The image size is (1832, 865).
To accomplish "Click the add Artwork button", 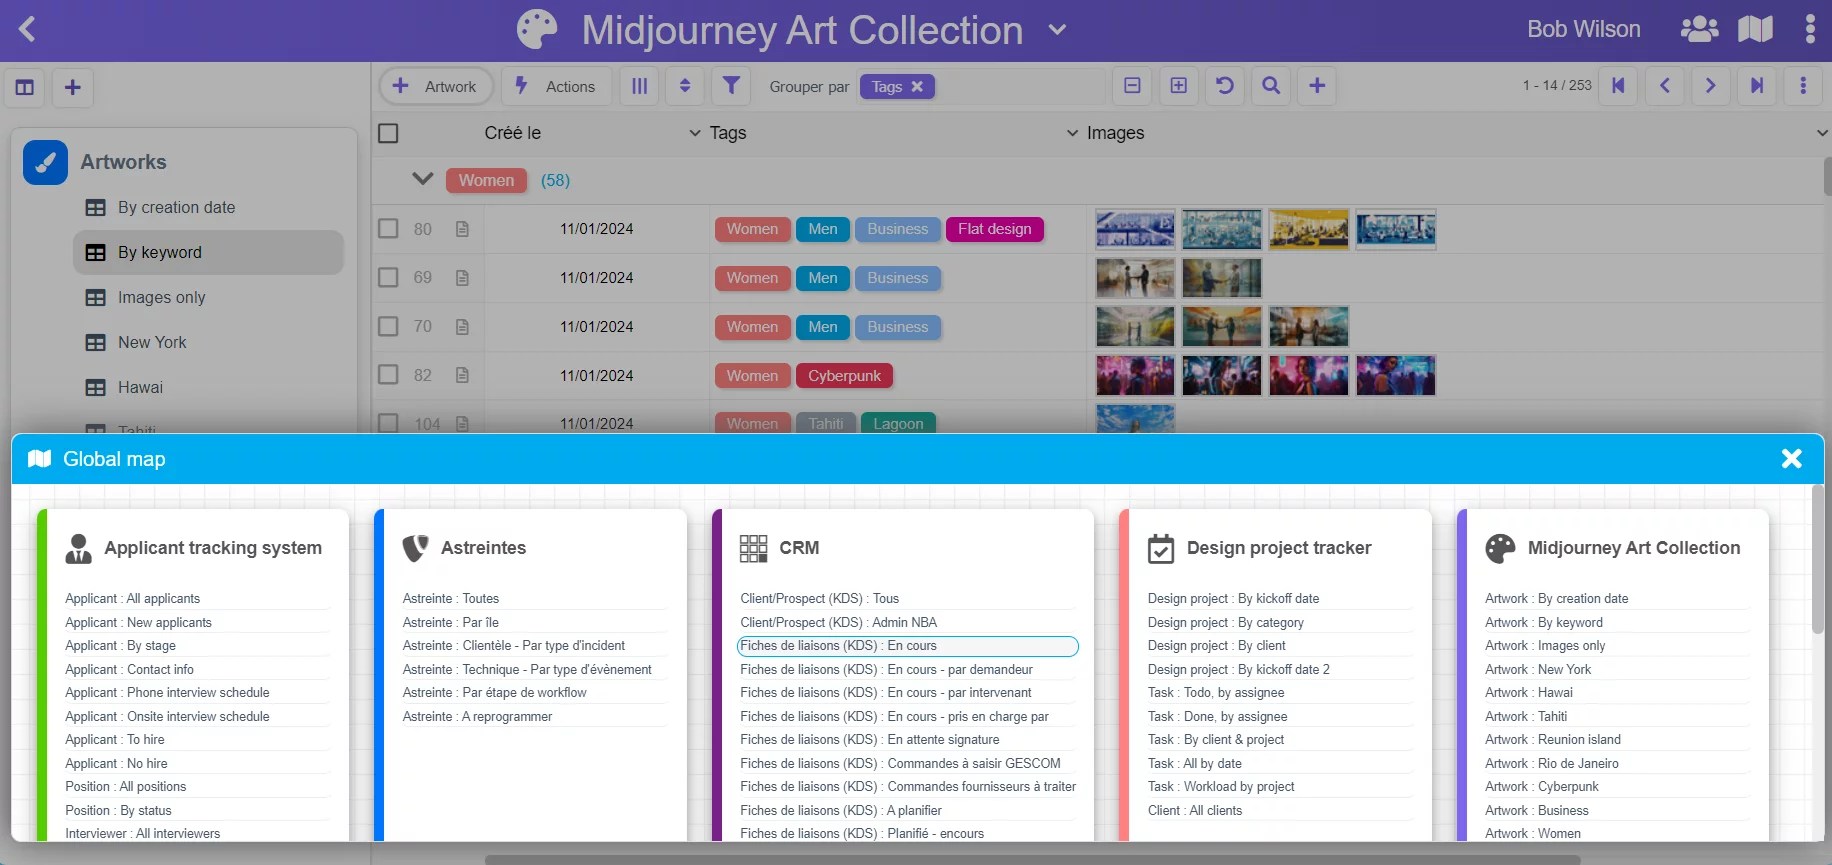I will pos(436,87).
